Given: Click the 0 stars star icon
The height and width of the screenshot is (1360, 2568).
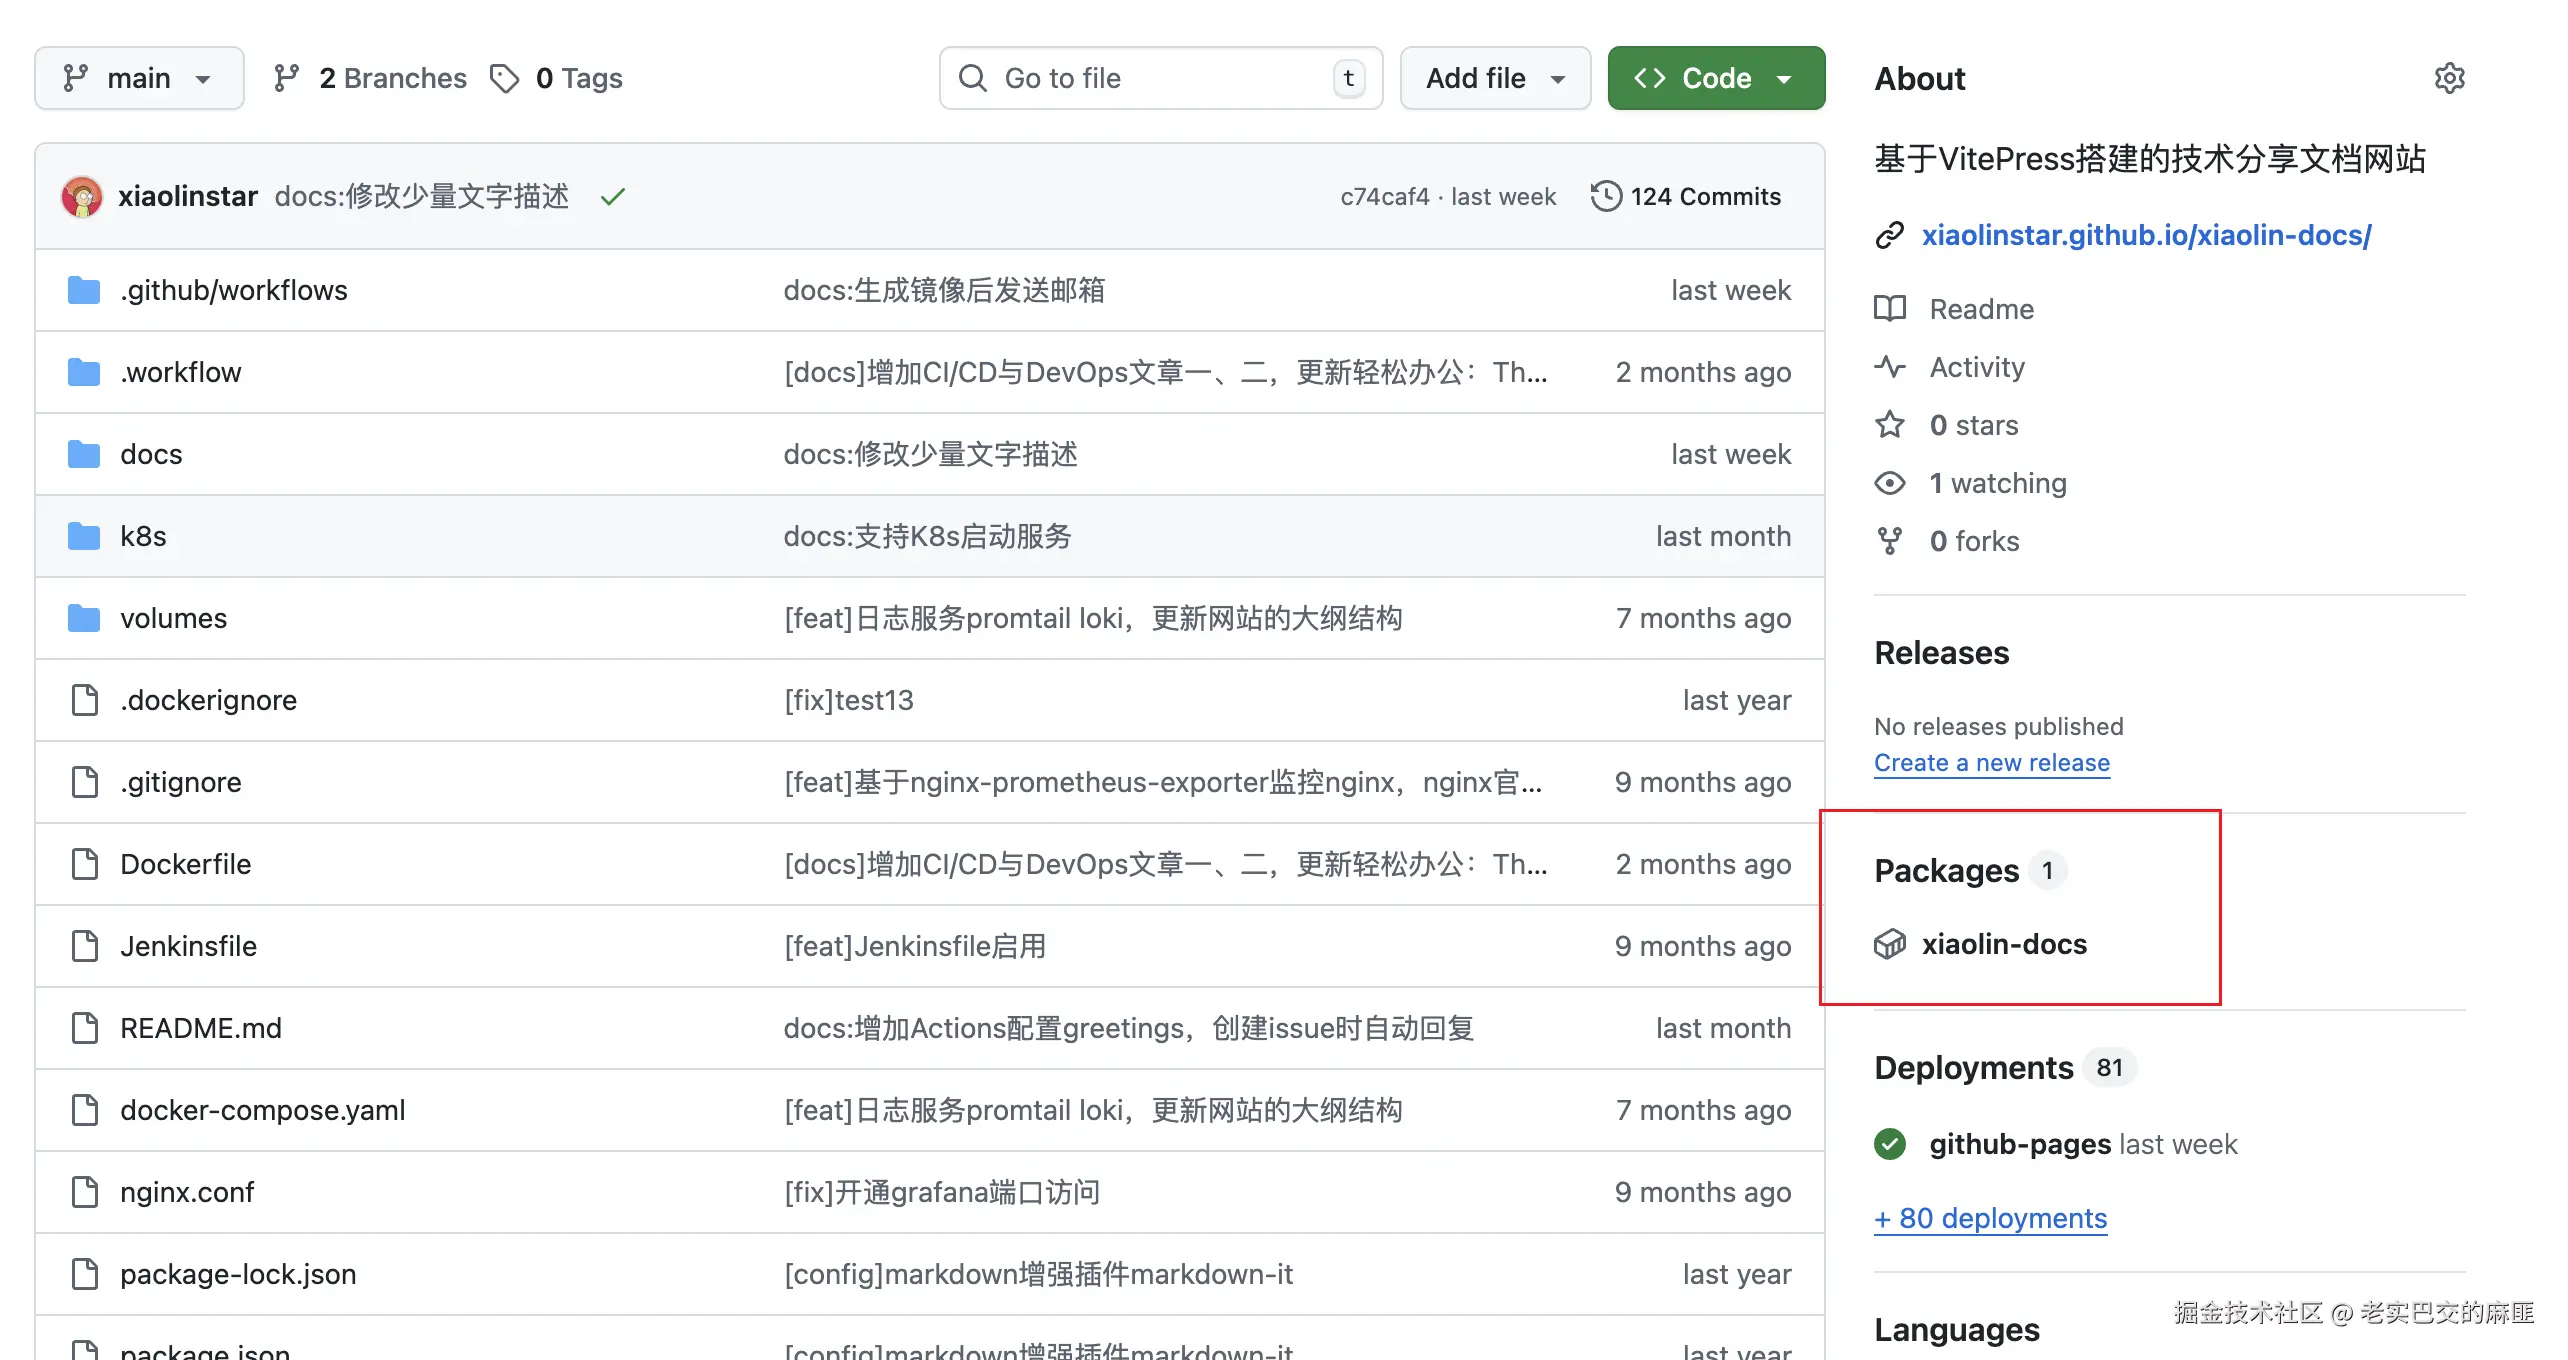Looking at the screenshot, I should [x=1890, y=426].
